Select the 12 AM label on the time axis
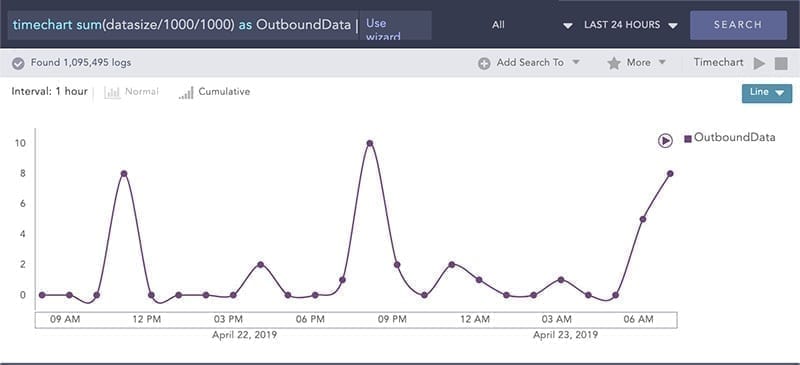This screenshot has width=800, height=365. pyautogui.click(x=474, y=320)
